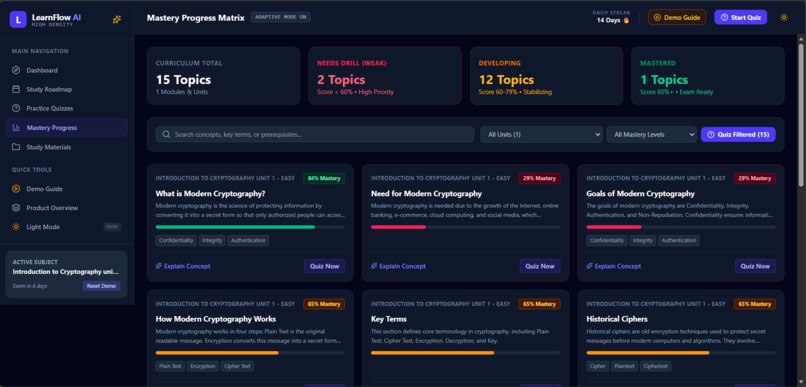The image size is (806, 387).
Task: Click Explain Concept on Goals of Modern Cryptography
Action: coord(614,266)
